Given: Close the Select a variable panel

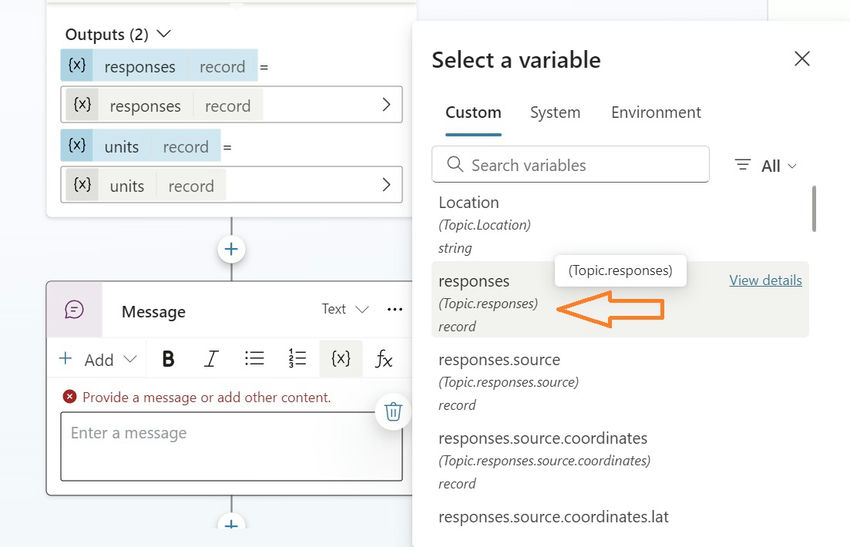Looking at the screenshot, I should 802,59.
